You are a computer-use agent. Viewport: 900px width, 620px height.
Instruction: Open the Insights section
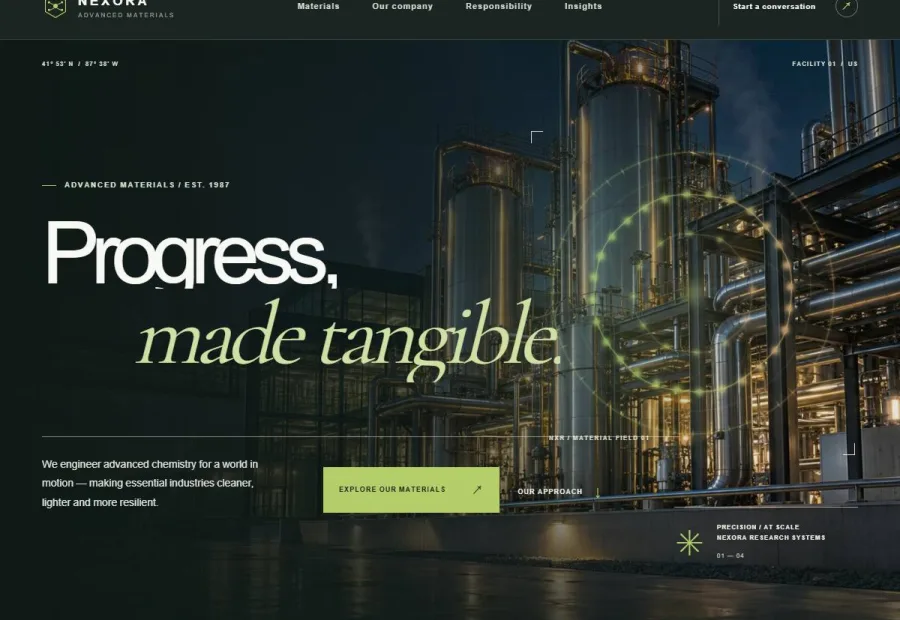[x=583, y=6]
